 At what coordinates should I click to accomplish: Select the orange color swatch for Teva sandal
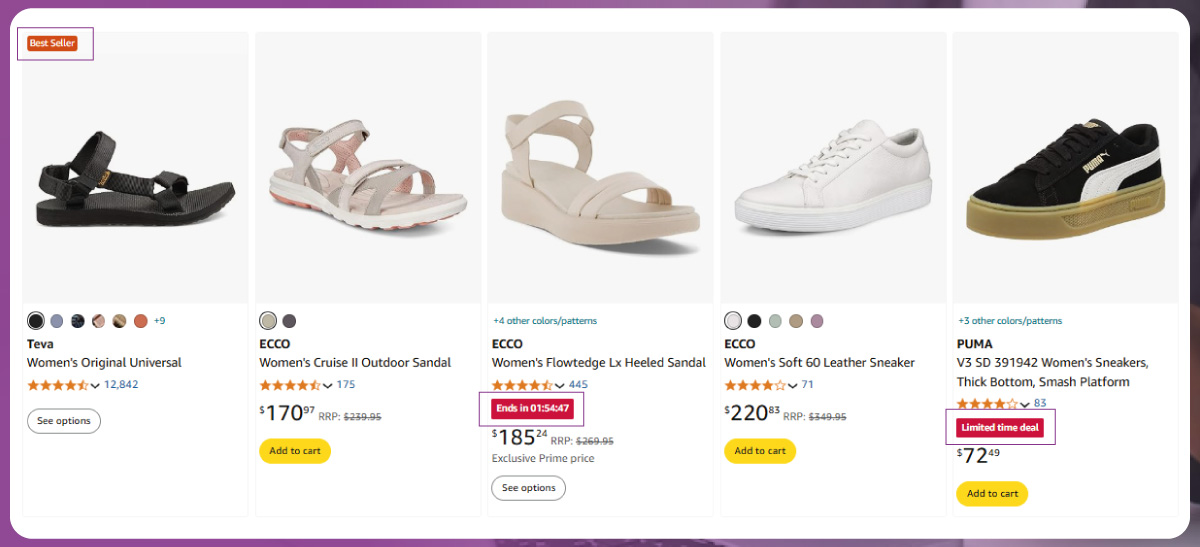[x=141, y=321]
